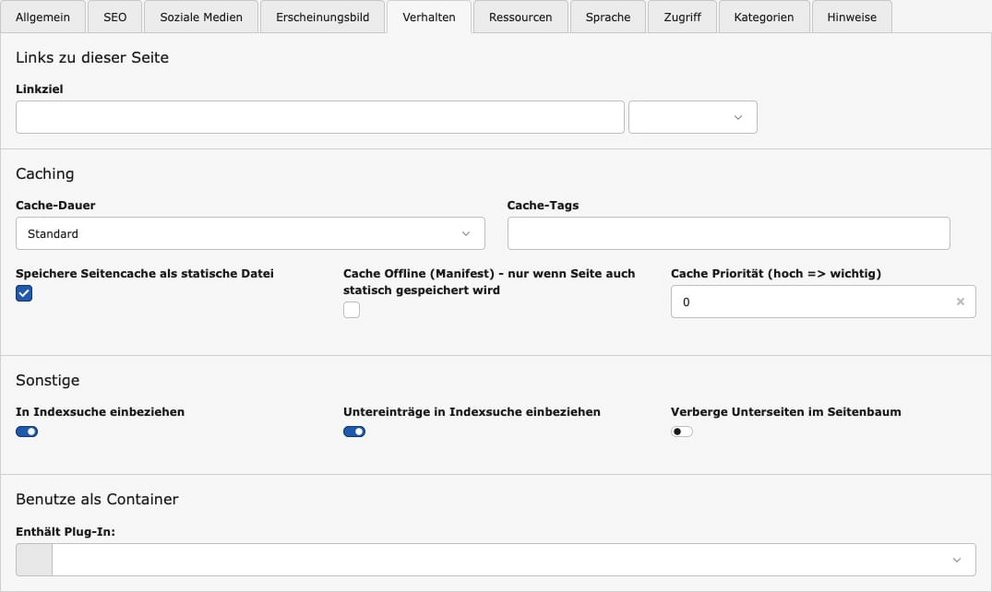Uncheck Speichere Seitencache als statische Datei
992x592 pixels.
(x=24, y=293)
